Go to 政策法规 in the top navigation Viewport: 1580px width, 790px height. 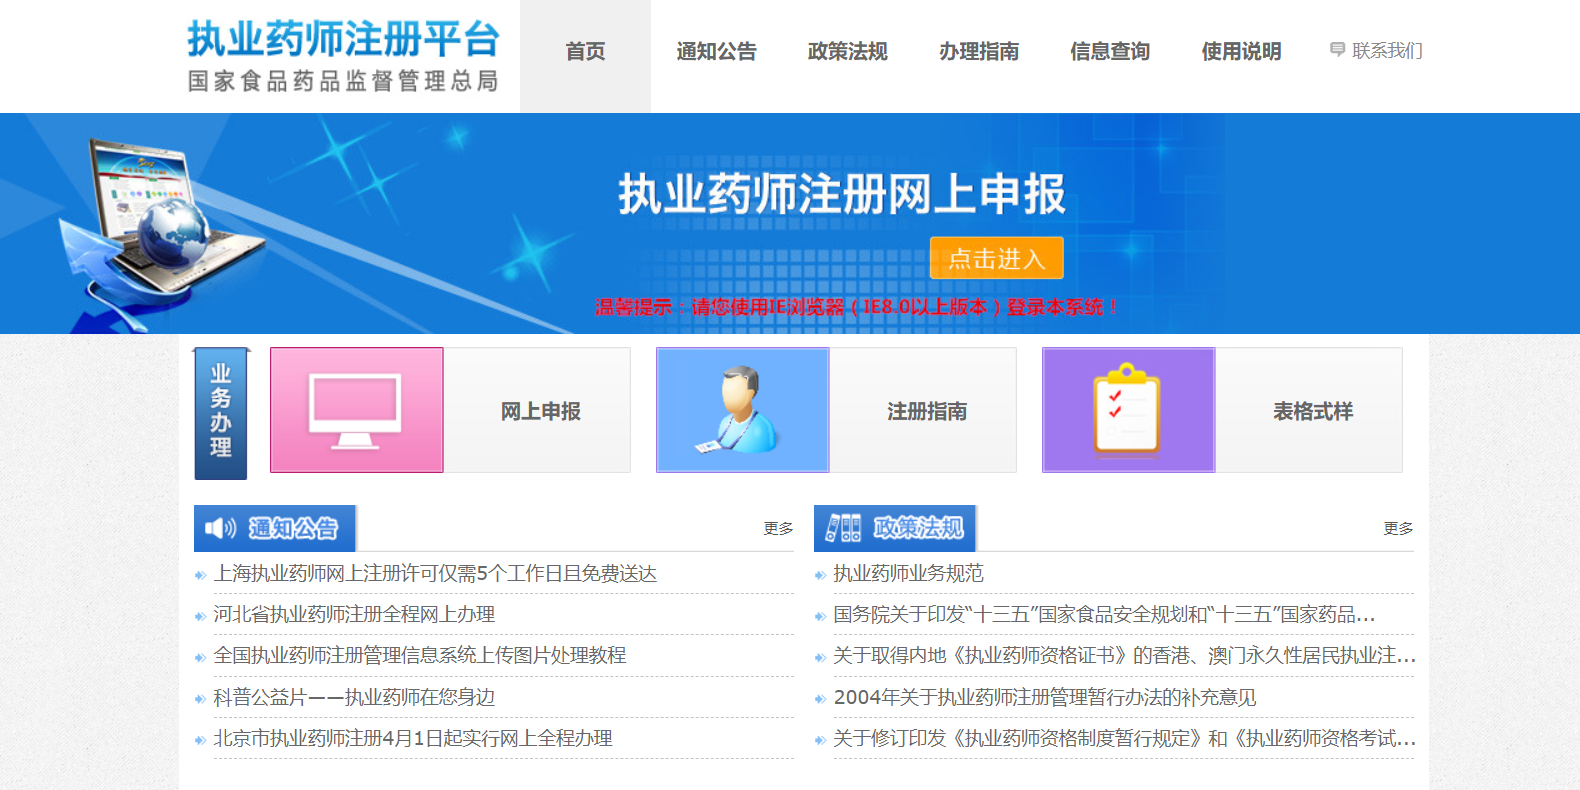pos(847,52)
